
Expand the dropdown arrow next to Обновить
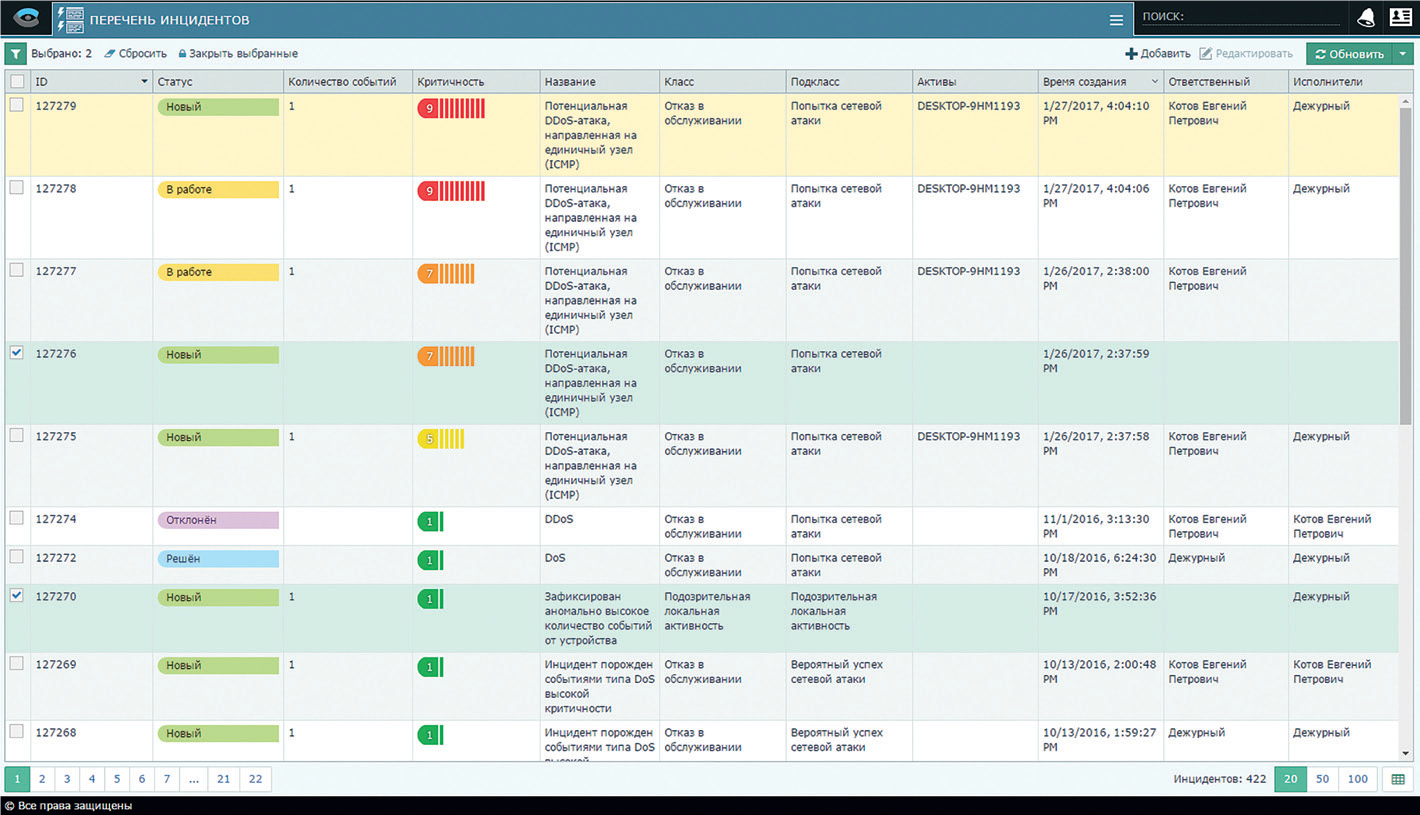click(1403, 54)
